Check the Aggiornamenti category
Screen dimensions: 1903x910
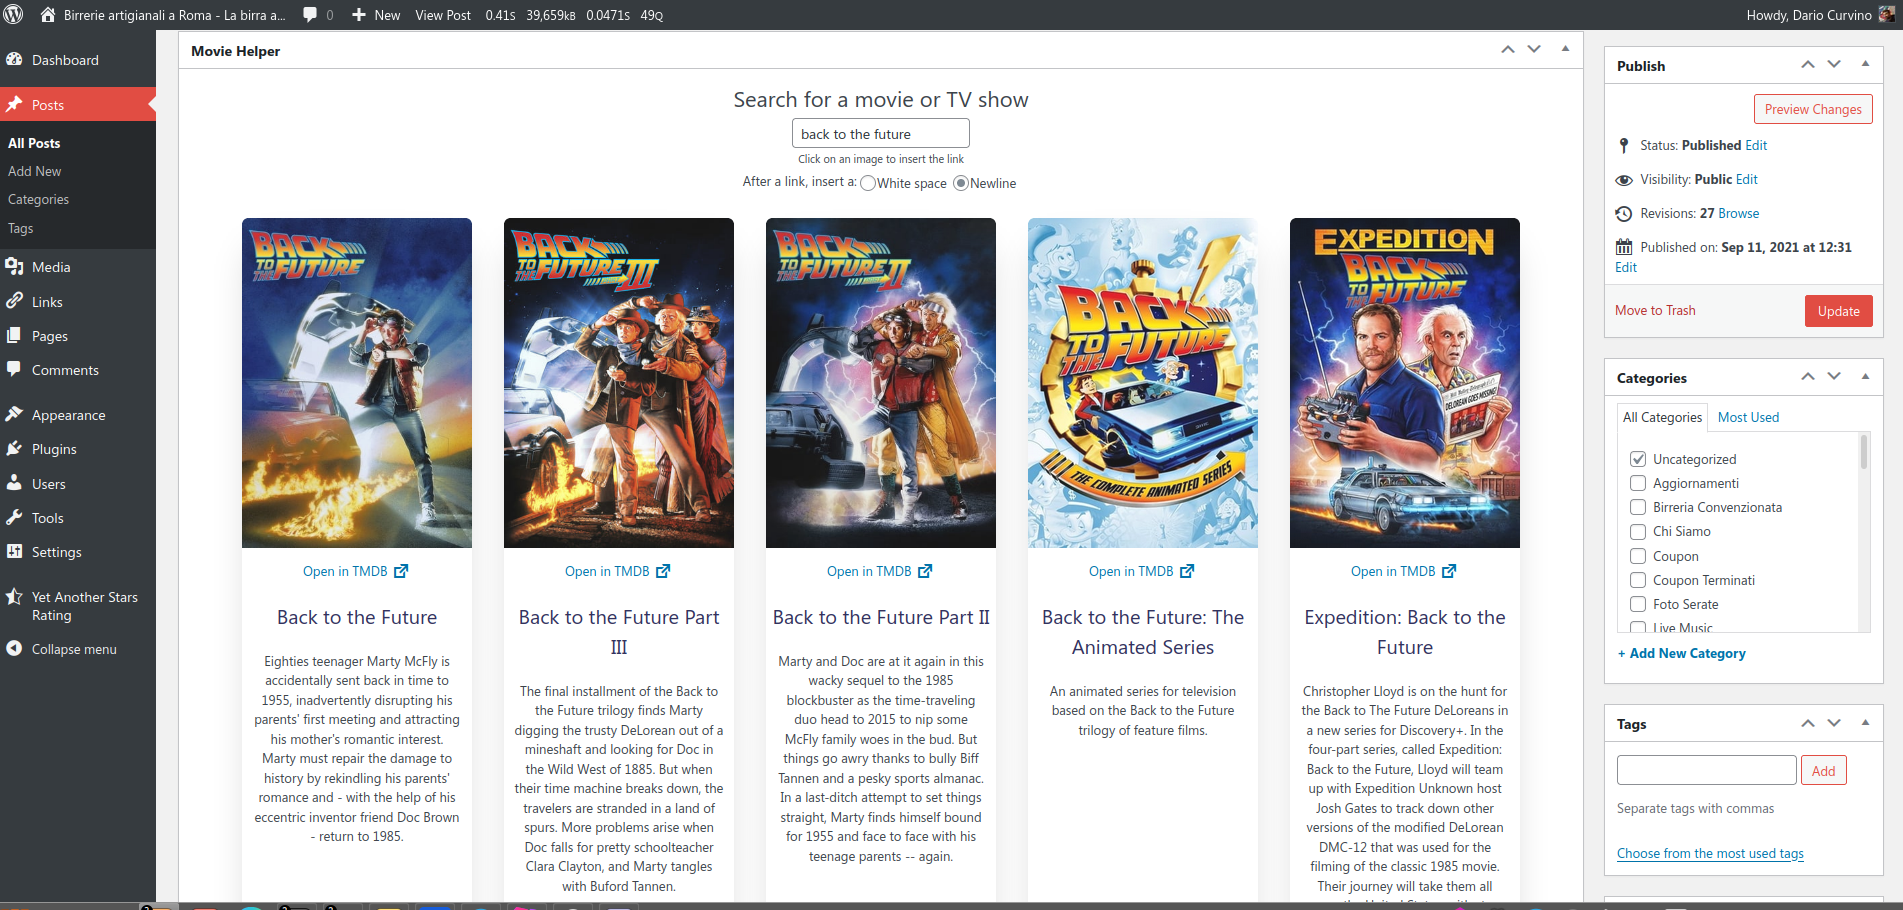click(x=1638, y=483)
